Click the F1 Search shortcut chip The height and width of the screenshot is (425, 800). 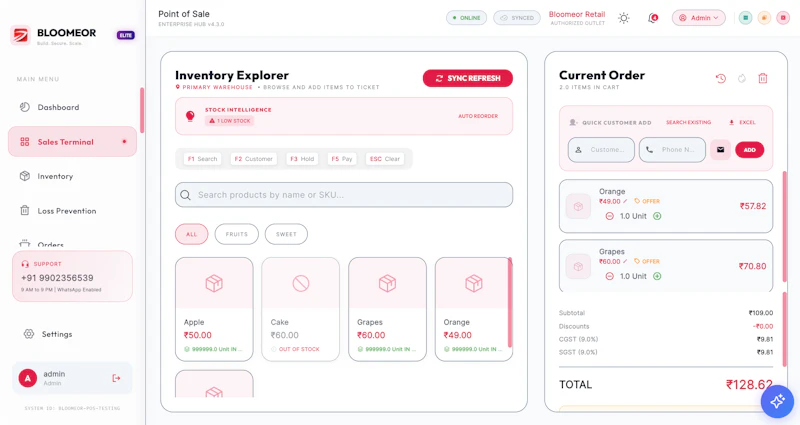[203, 159]
